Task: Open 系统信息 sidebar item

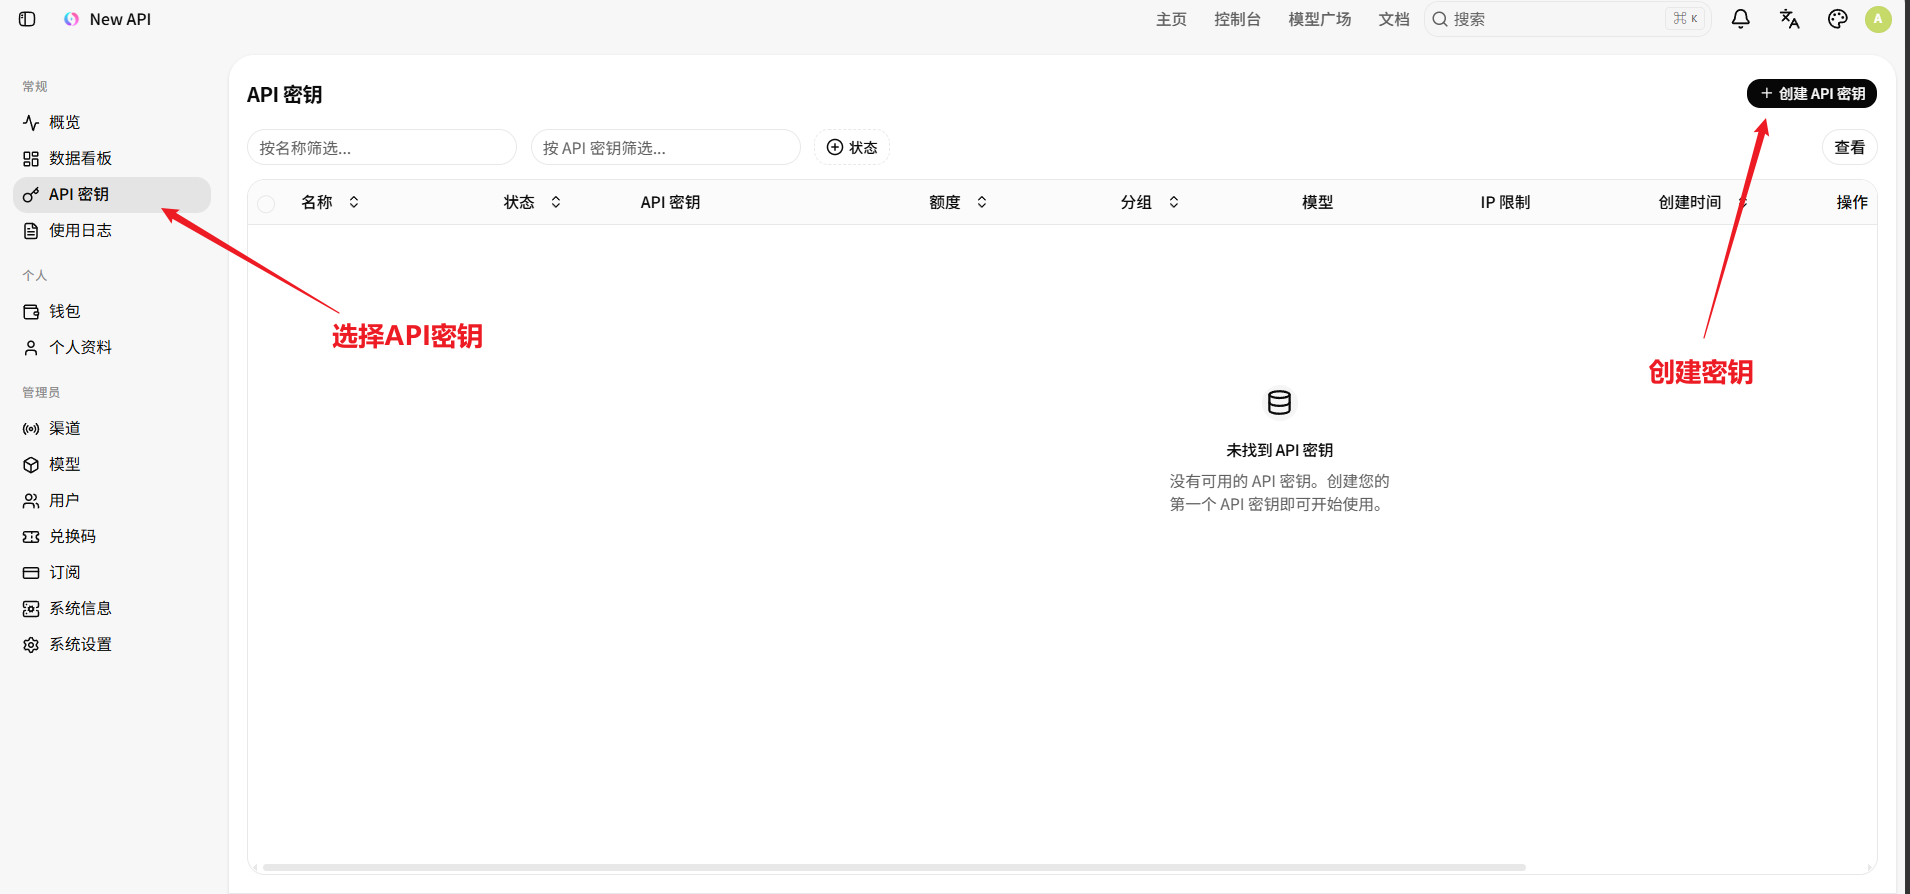Action: click(112, 608)
